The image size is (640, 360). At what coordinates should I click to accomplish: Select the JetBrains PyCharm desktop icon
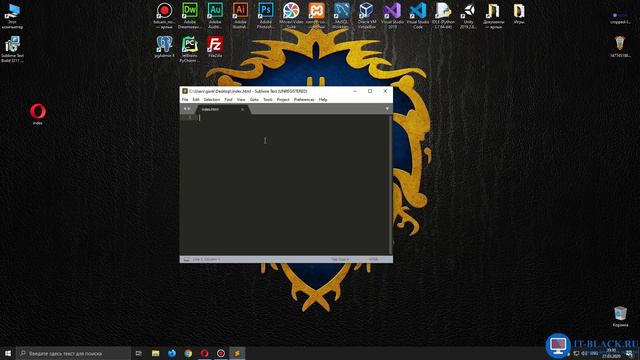click(190, 49)
